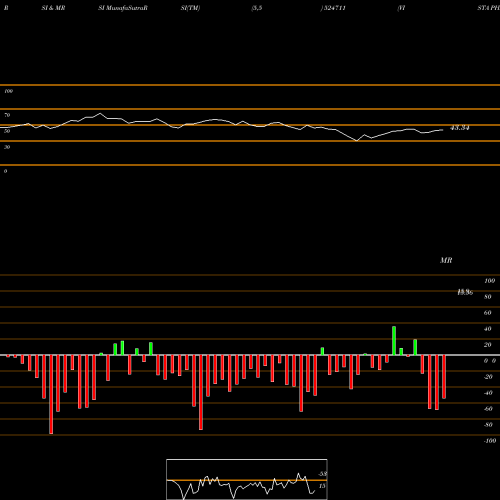Image resolution: width=500 pixels, height=500 pixels.
Task: Click the -40 label on MR scale
Action: click(488, 393)
